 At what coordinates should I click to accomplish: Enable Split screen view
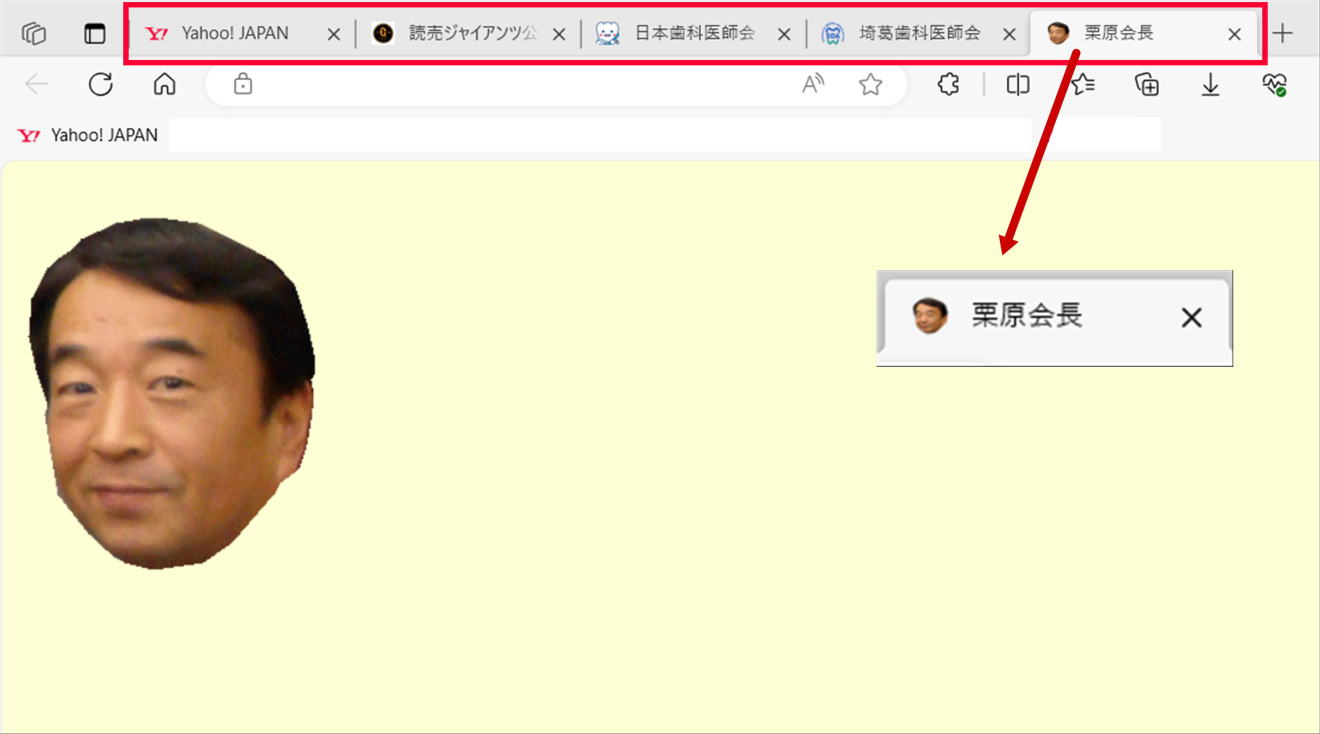(1017, 85)
